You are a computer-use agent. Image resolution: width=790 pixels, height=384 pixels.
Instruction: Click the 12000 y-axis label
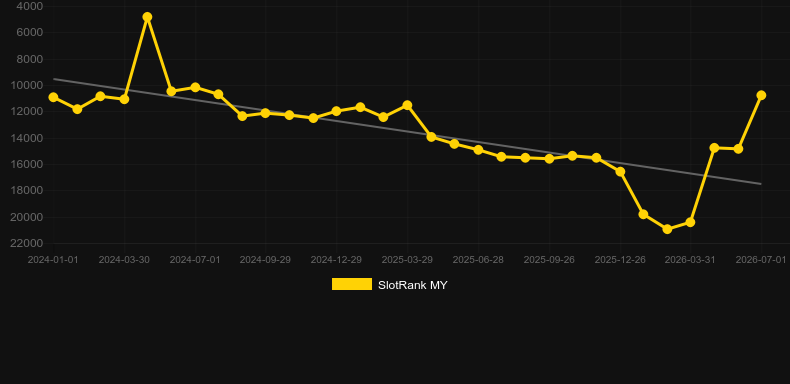(x=27, y=112)
